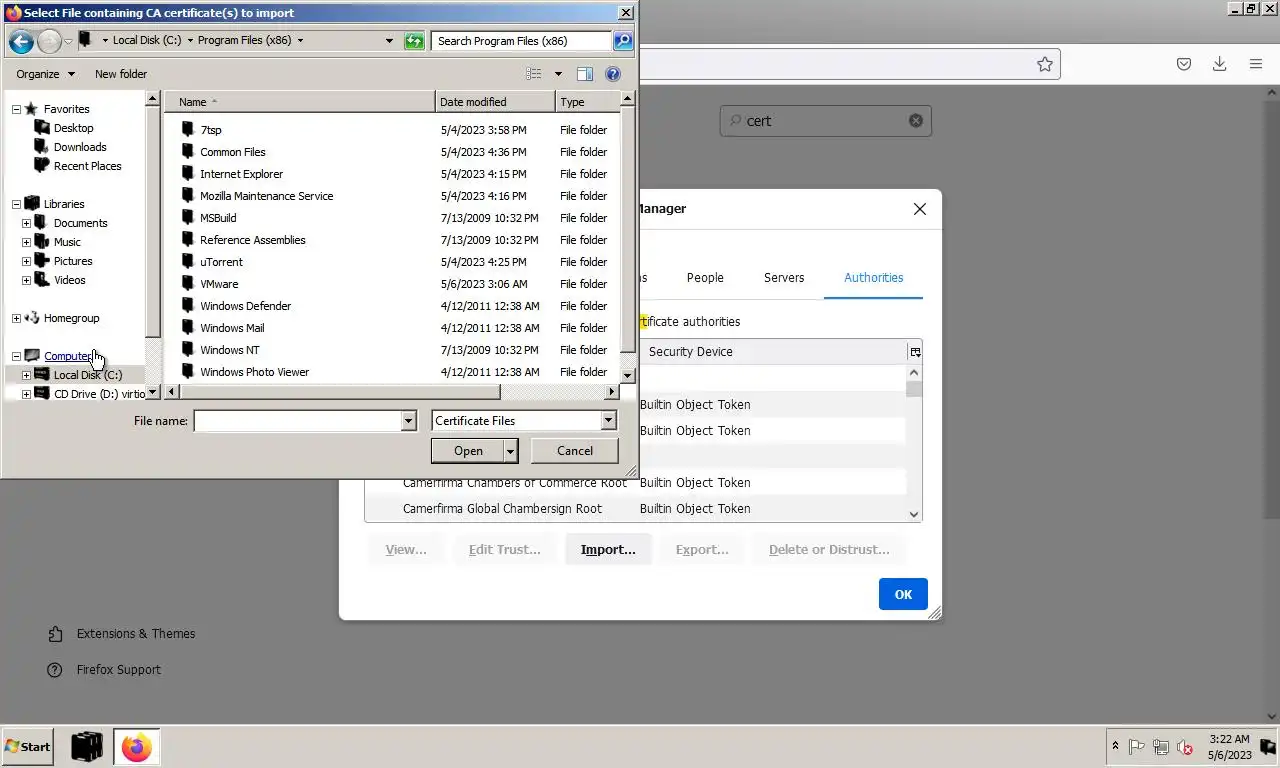Screen dimensions: 1280x768
Task: Click the Firefox Support question icon
Action: coord(55,670)
